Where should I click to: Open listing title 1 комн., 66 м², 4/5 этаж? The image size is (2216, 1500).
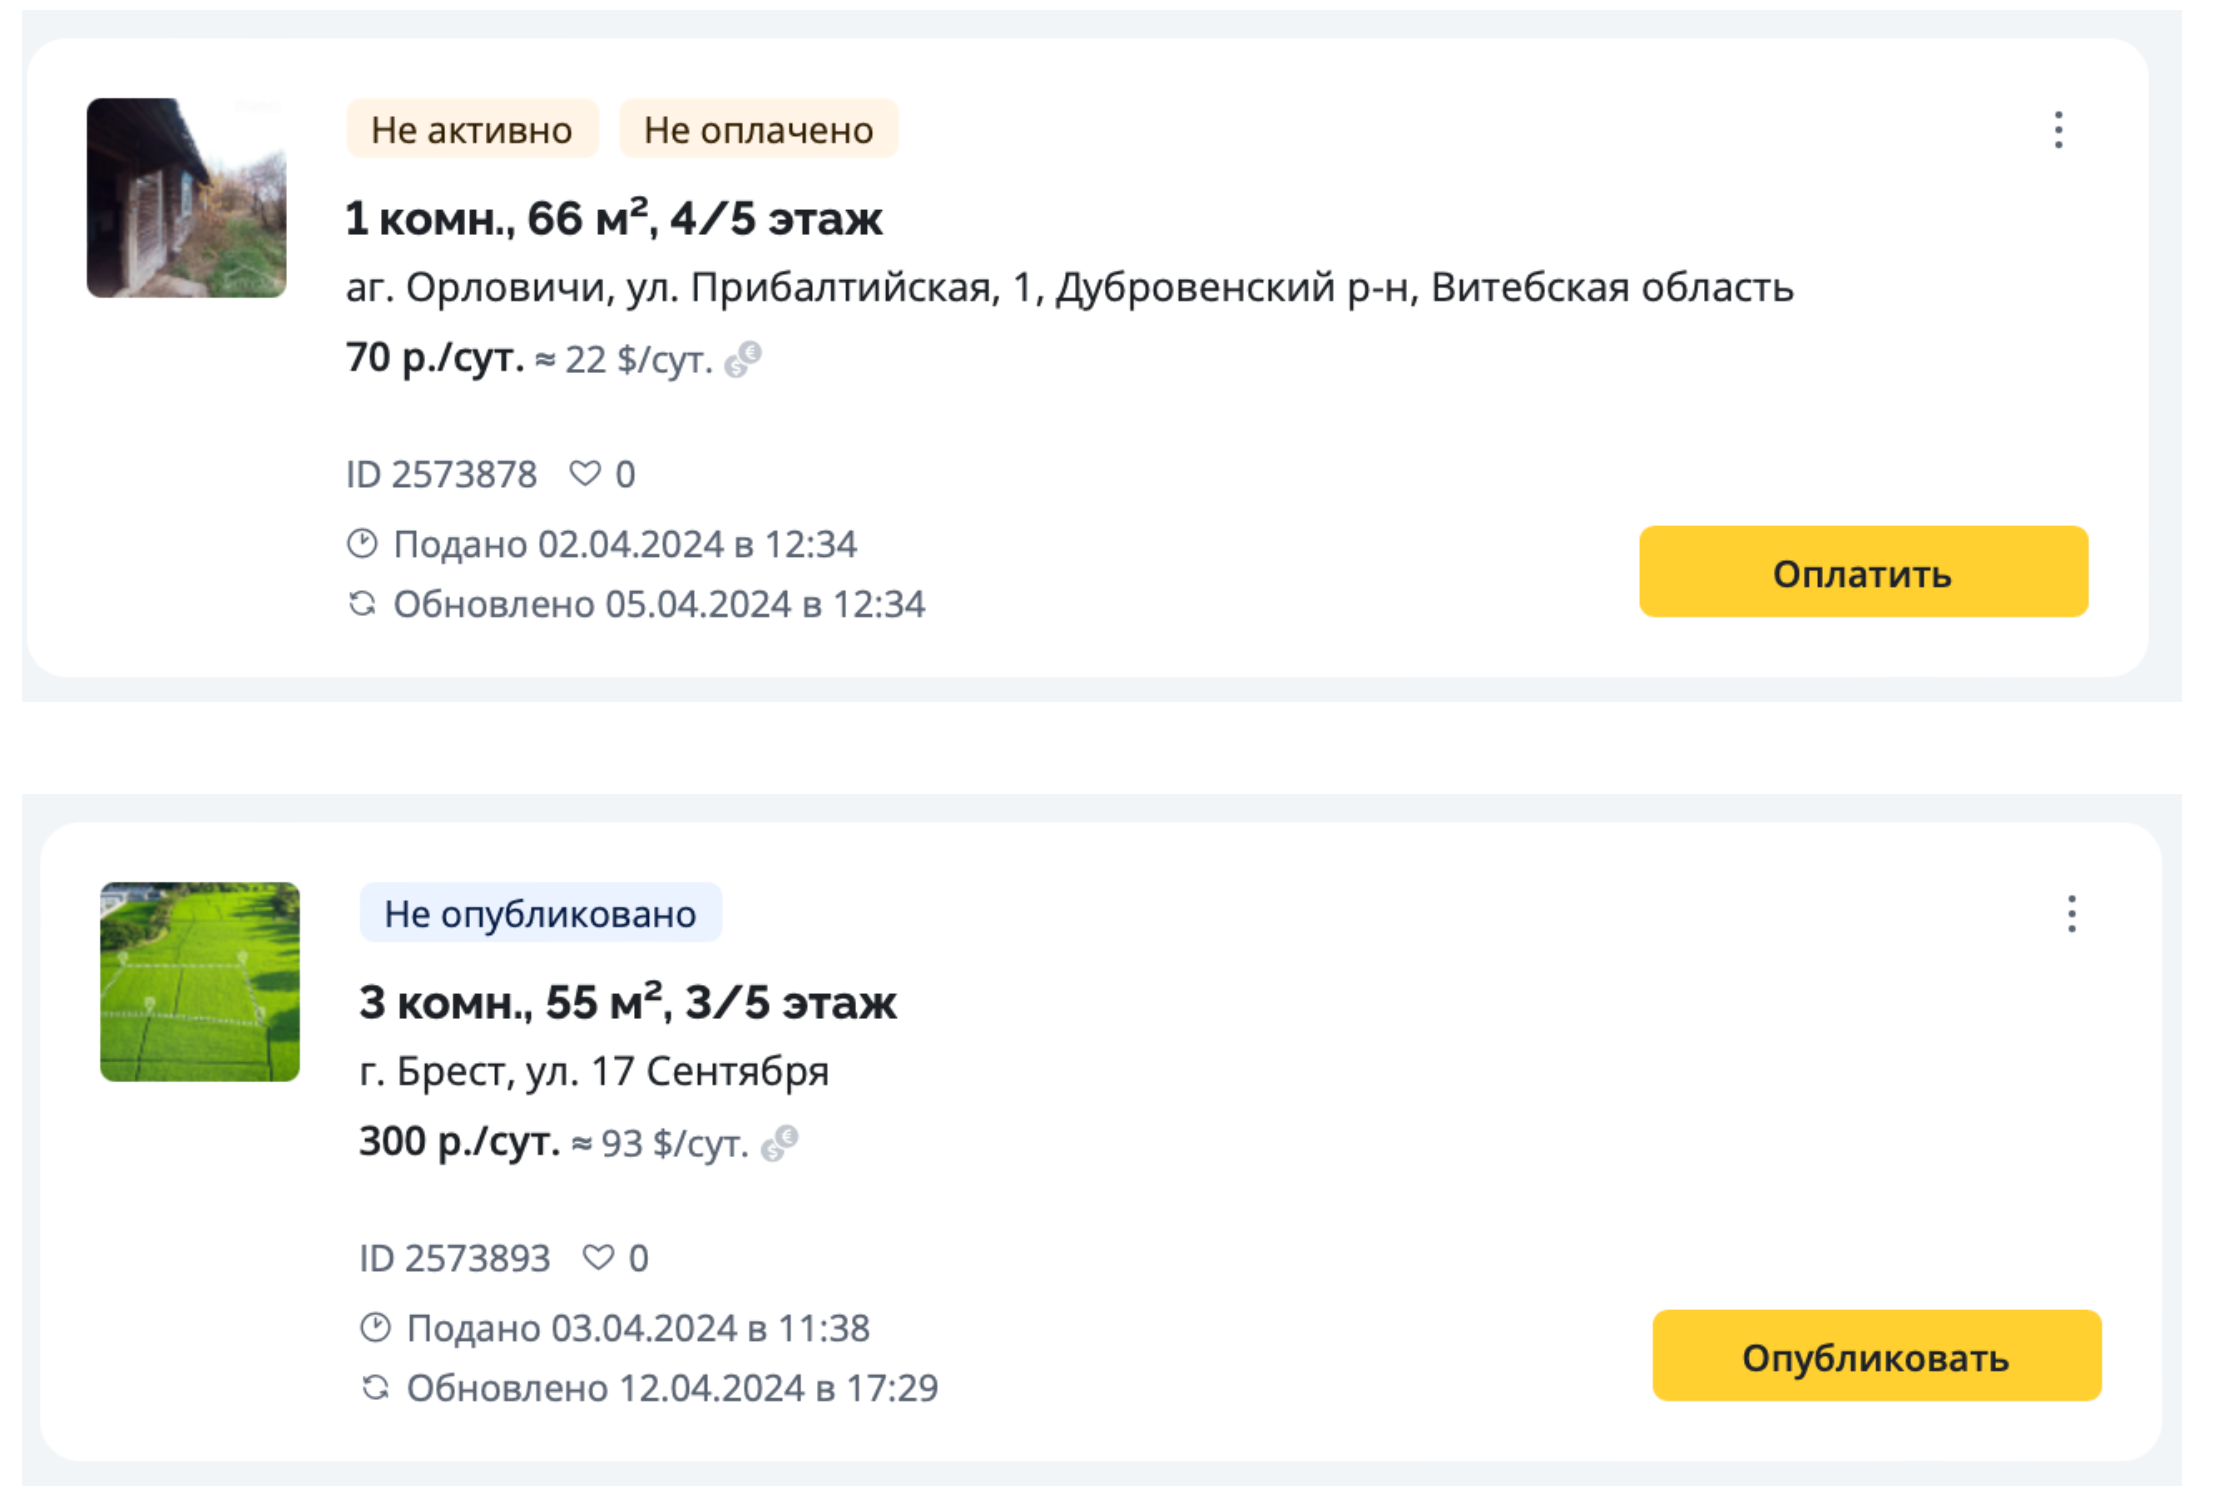coord(614,218)
